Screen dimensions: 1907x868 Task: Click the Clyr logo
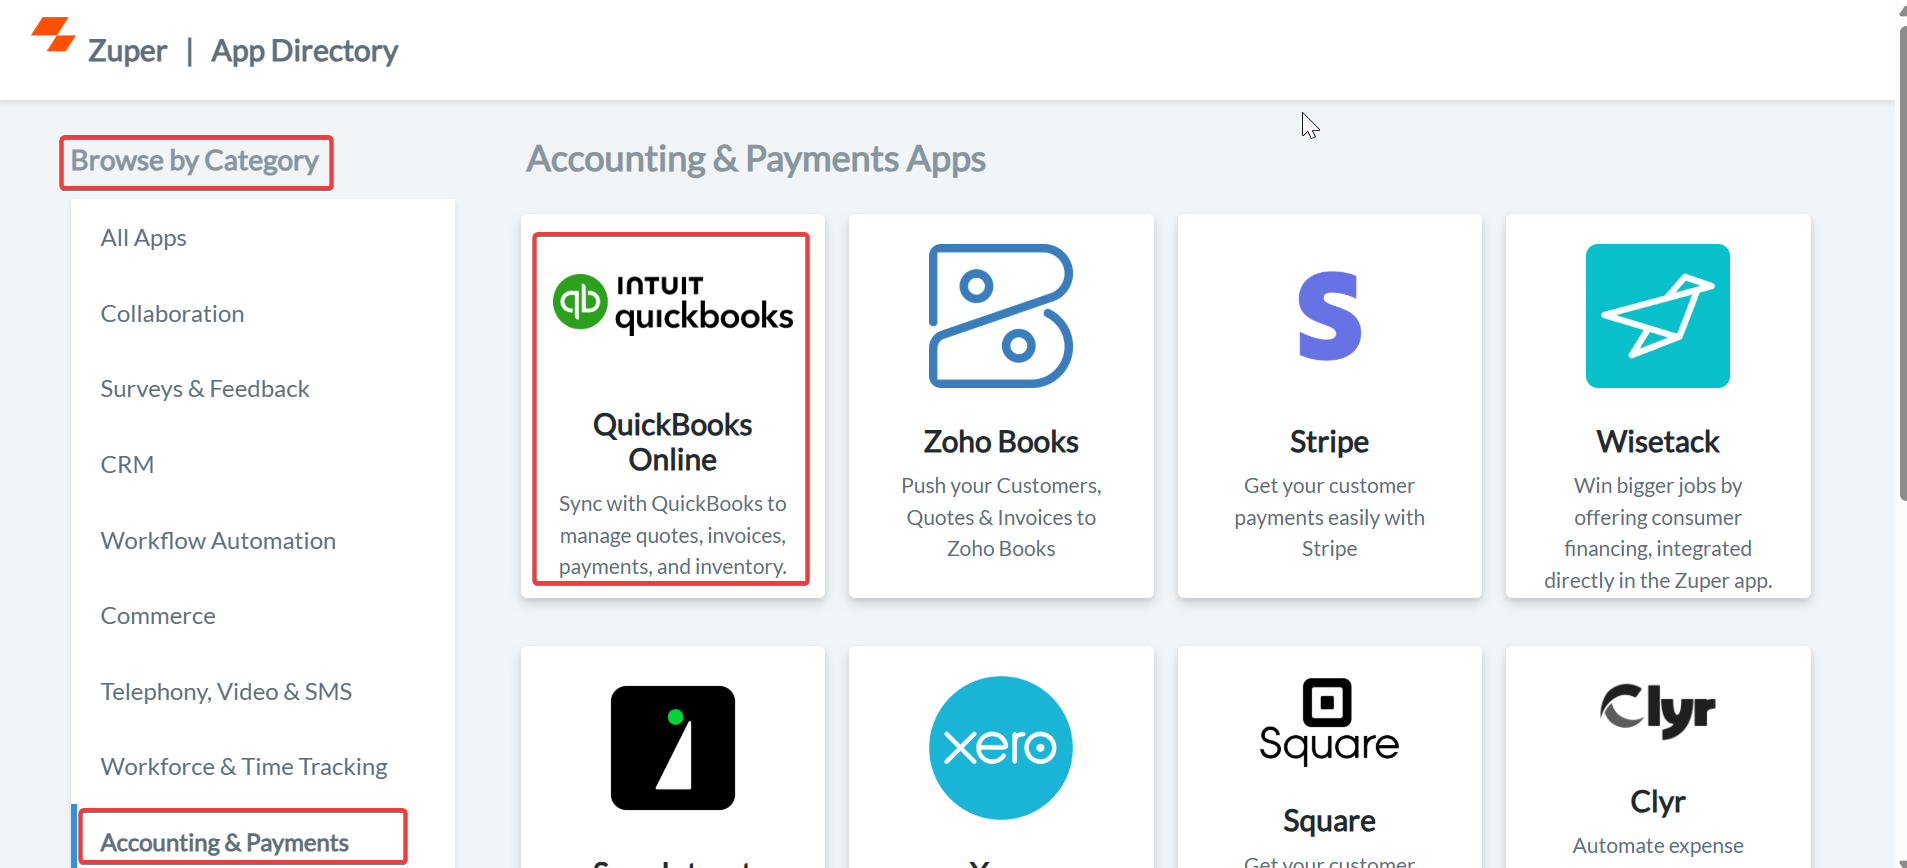click(x=1658, y=711)
